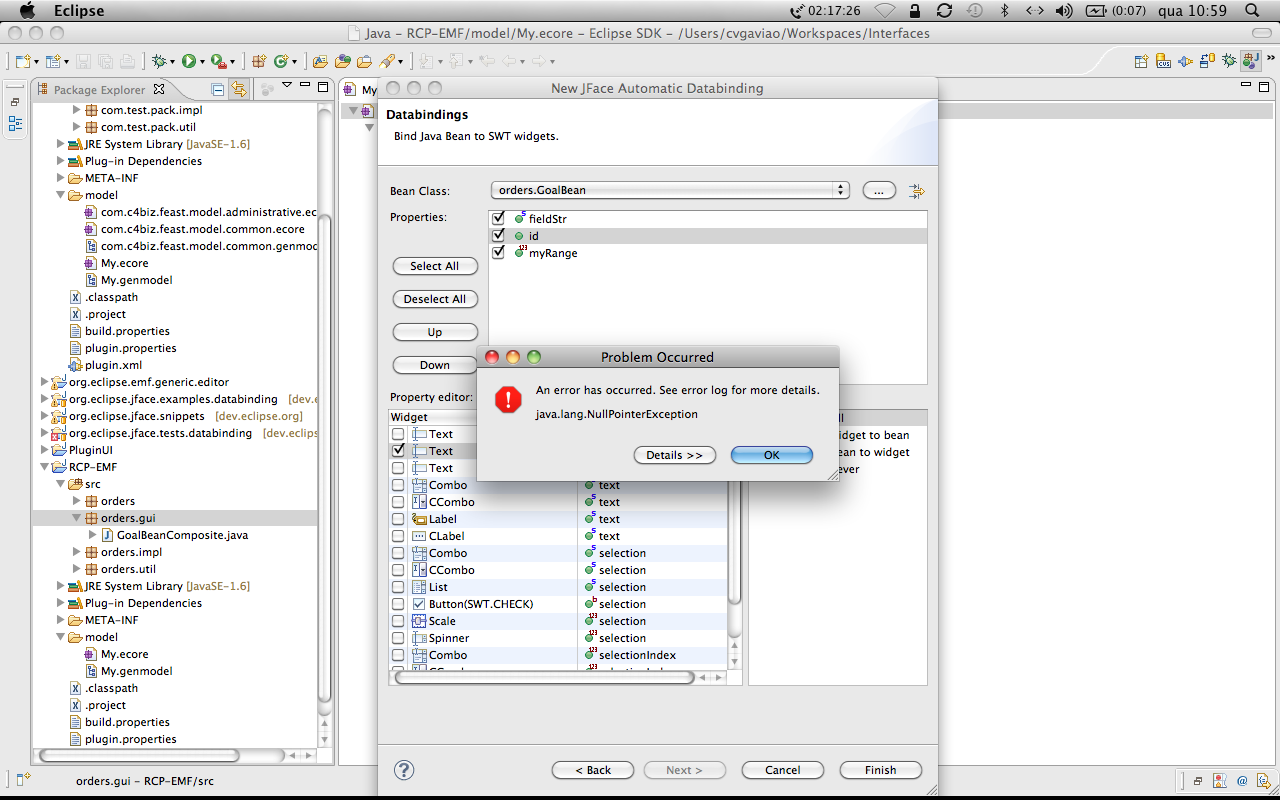Expand GoalBeanComposite.java in the tree
Image resolution: width=1280 pixels, height=800 pixels.
(x=92, y=535)
